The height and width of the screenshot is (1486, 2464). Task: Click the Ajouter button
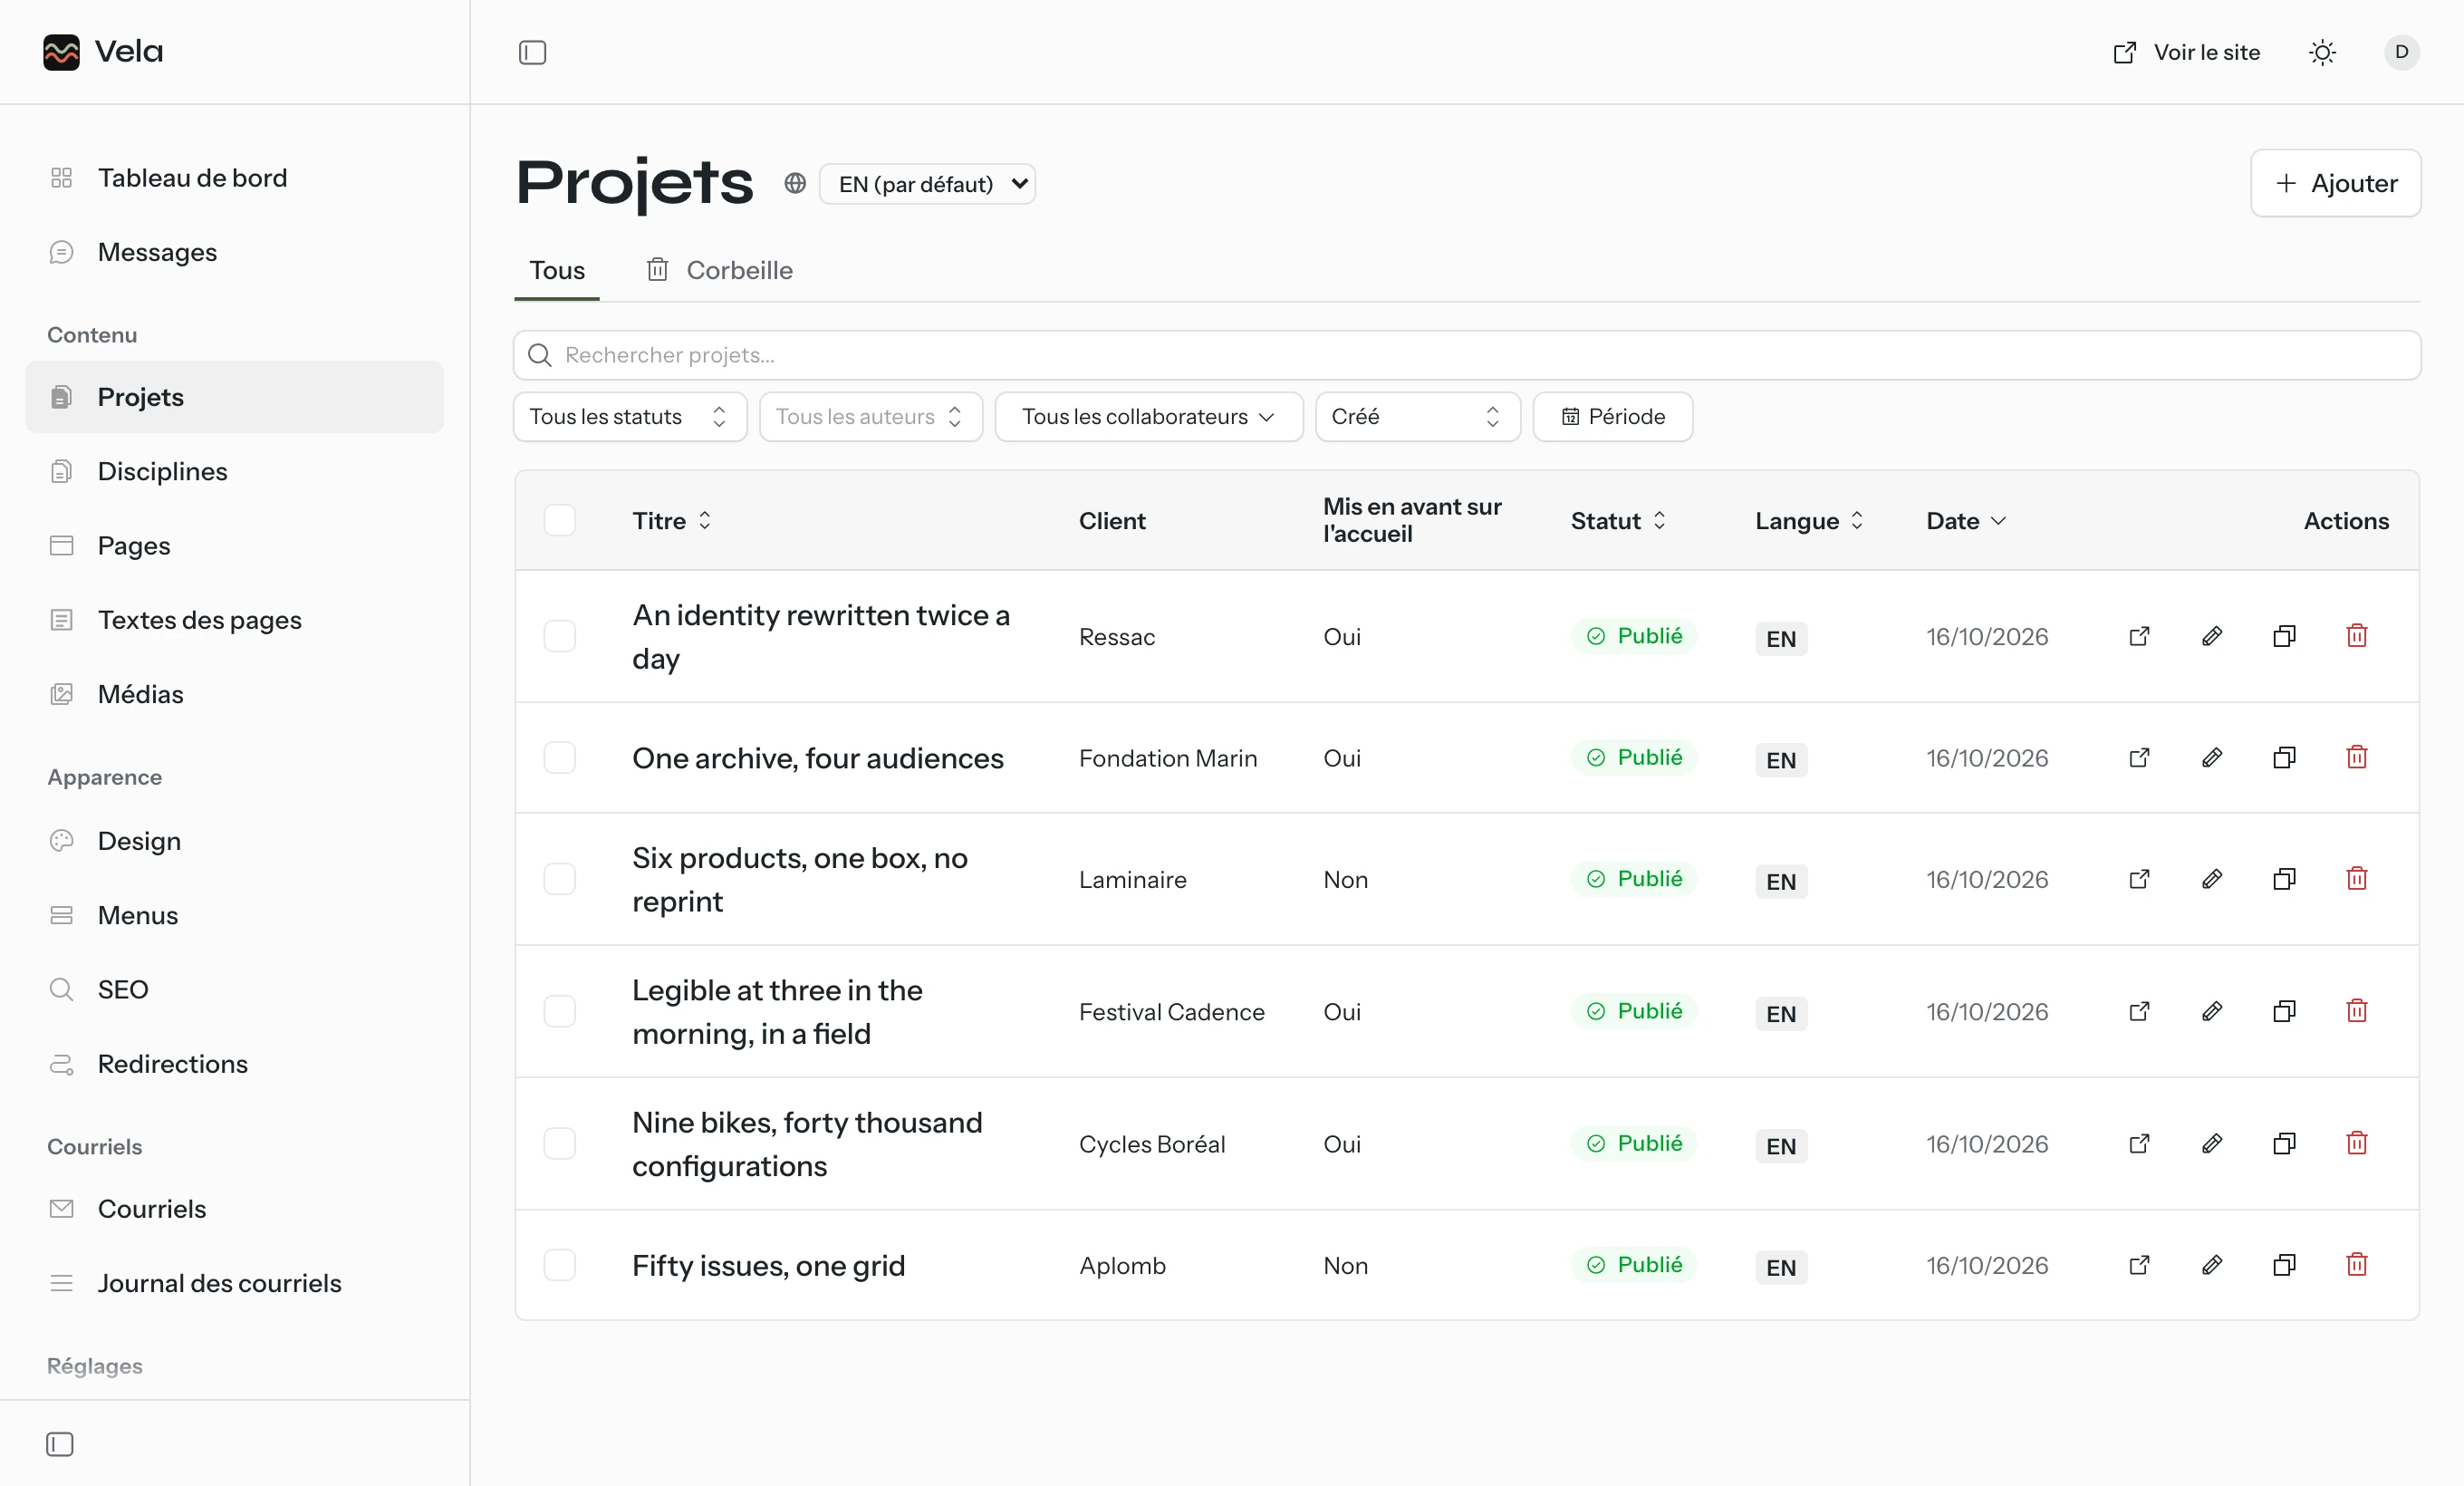click(x=2335, y=184)
